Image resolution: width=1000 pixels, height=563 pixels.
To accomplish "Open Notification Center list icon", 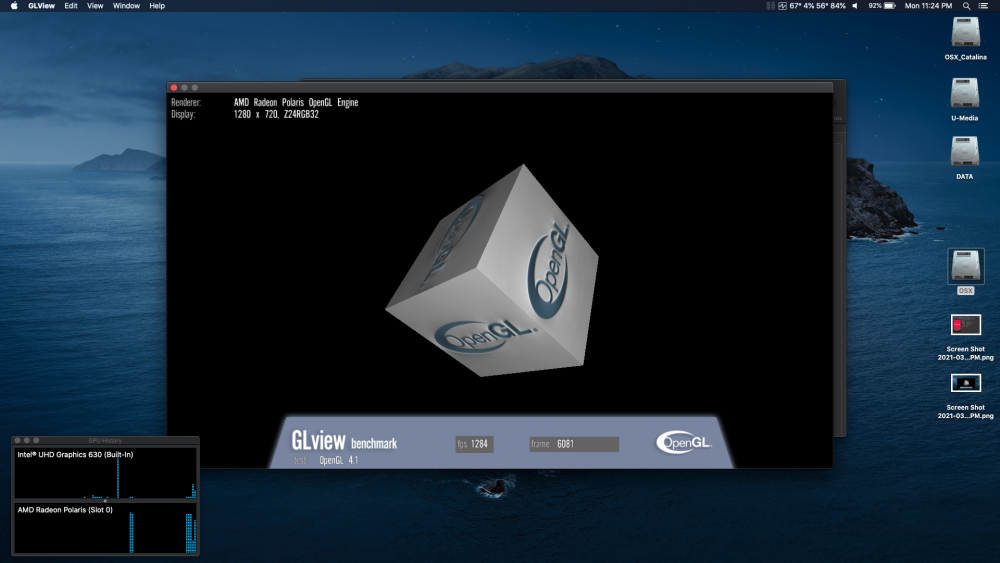I will tap(983, 6).
